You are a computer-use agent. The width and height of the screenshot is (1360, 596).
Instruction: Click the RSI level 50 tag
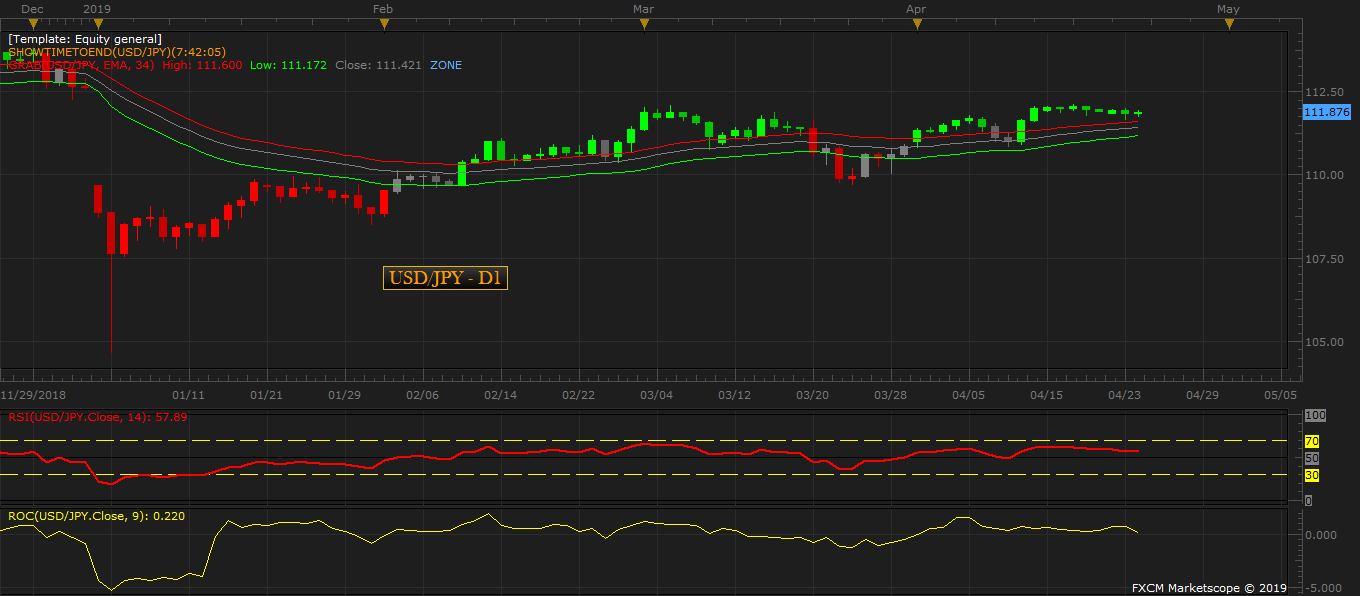pyautogui.click(x=1312, y=458)
